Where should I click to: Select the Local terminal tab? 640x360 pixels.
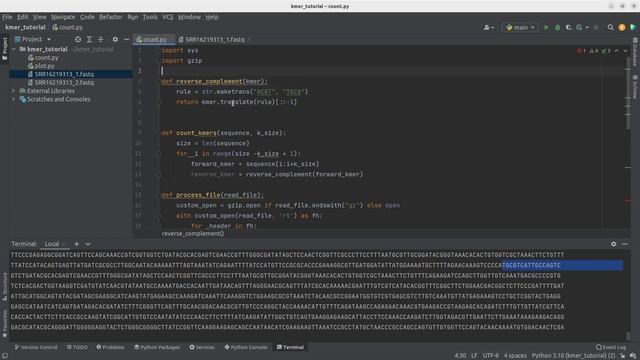click(x=52, y=244)
